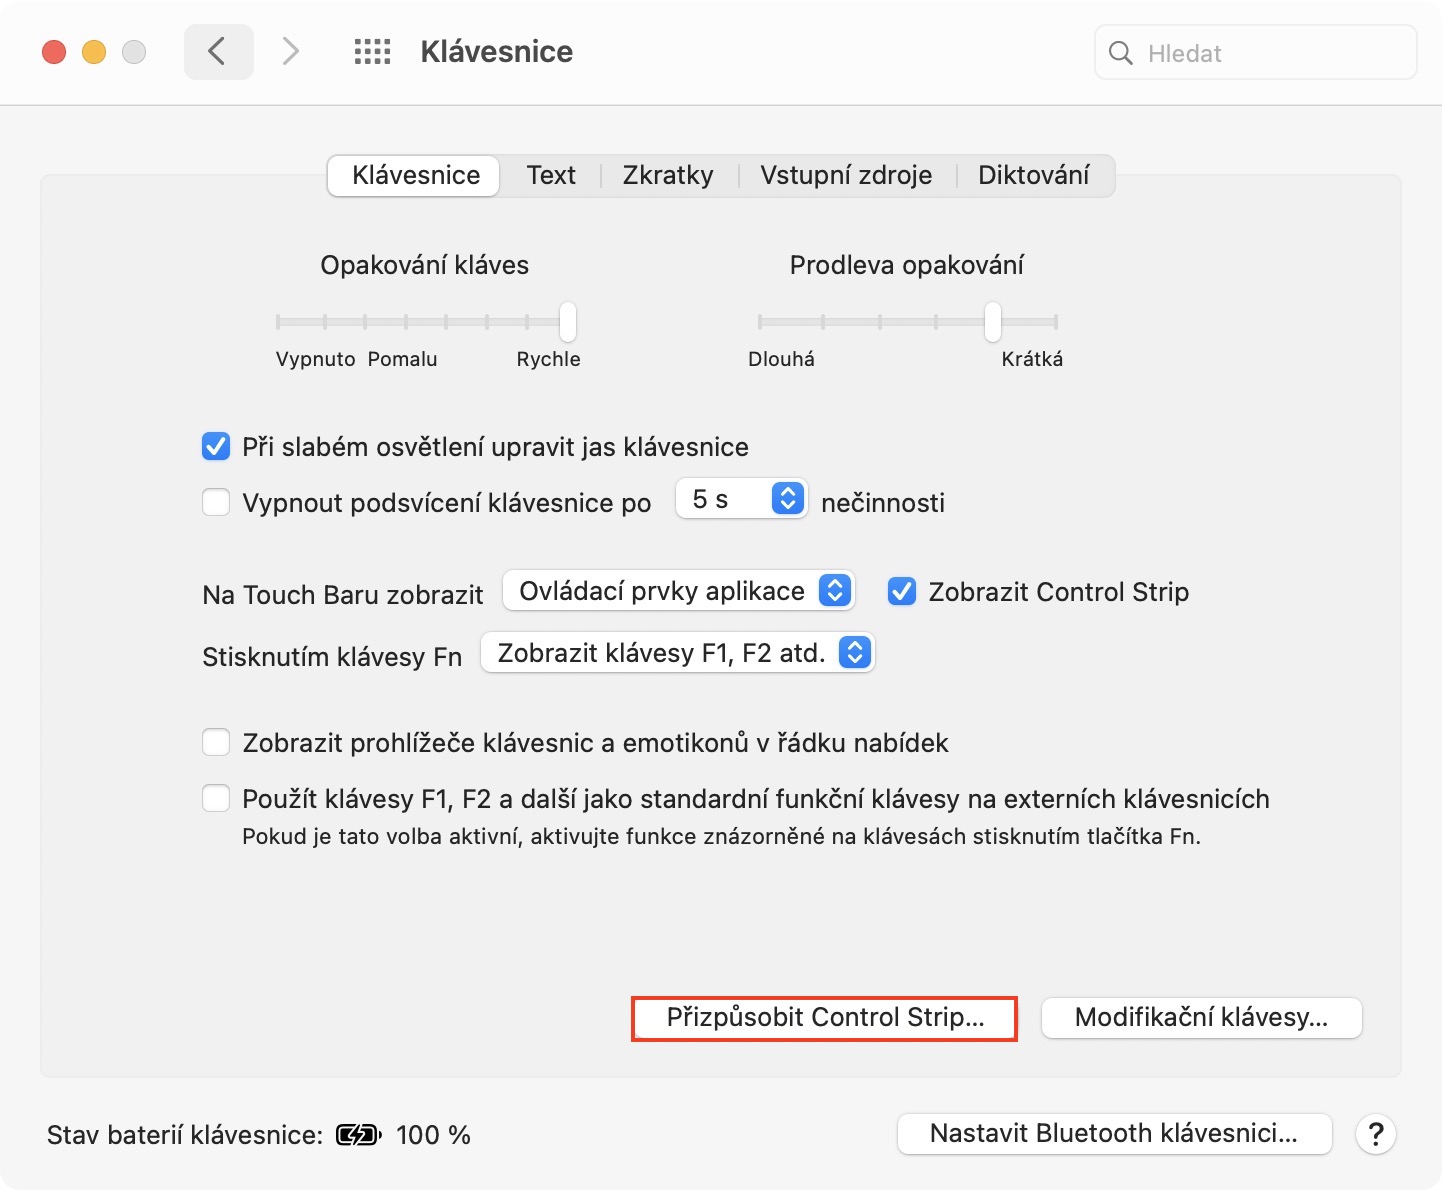Toggle keyboard brightness in low light checkbox
The image size is (1442, 1190).
[x=216, y=446]
